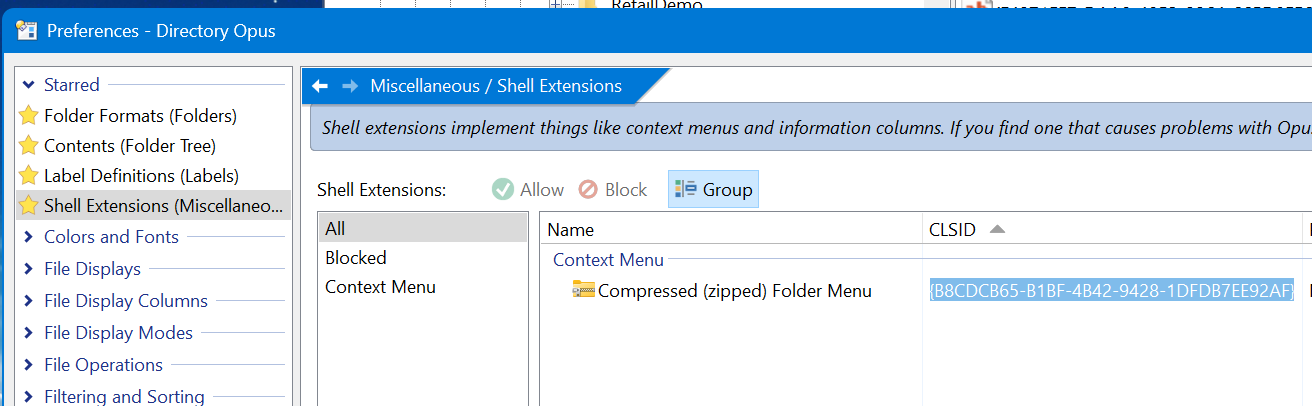Viewport: 1312px width, 406px height.
Task: Click star icon beside Contents (Folder Tree)
Action: 29,146
